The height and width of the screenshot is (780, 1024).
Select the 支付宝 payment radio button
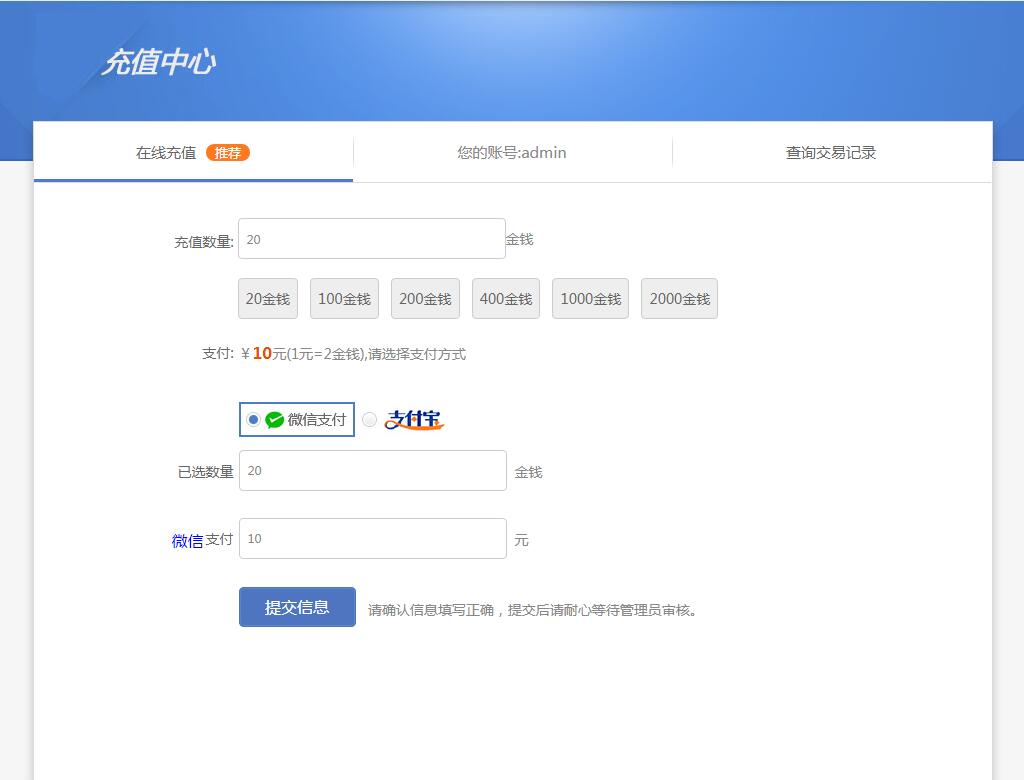[369, 421]
